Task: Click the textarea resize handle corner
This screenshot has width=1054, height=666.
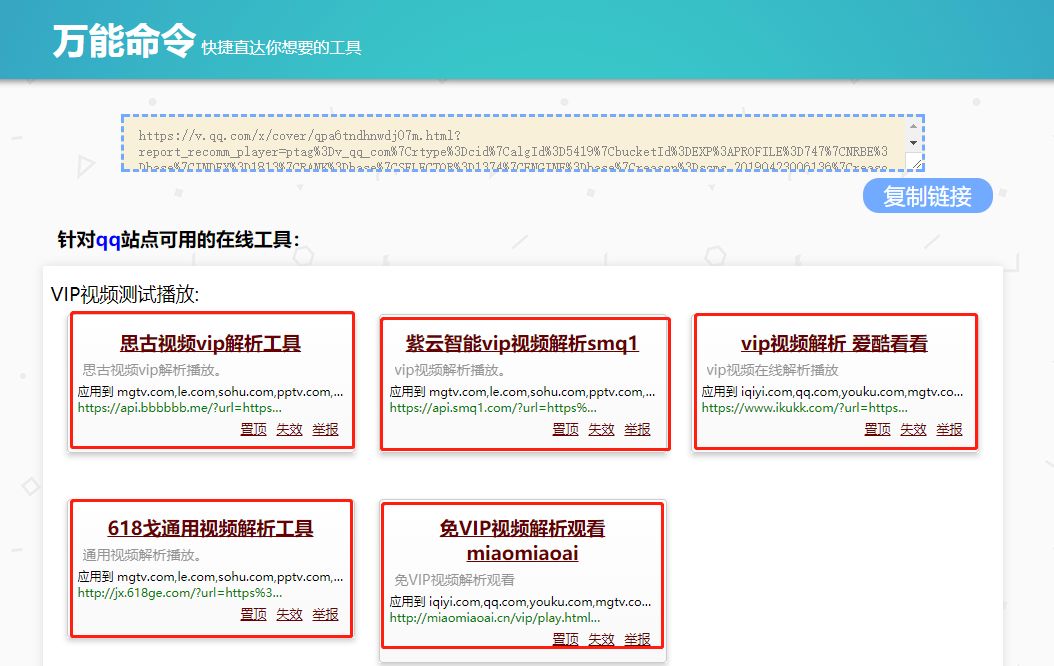Action: [916, 163]
